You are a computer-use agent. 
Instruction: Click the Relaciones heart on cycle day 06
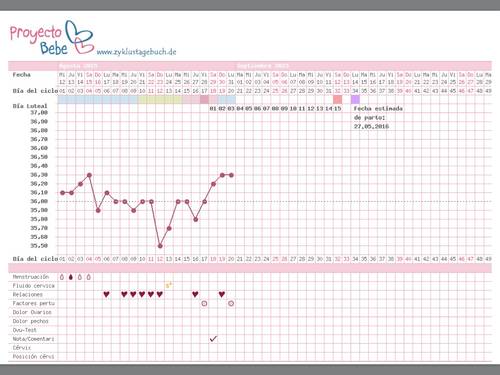(x=106, y=294)
